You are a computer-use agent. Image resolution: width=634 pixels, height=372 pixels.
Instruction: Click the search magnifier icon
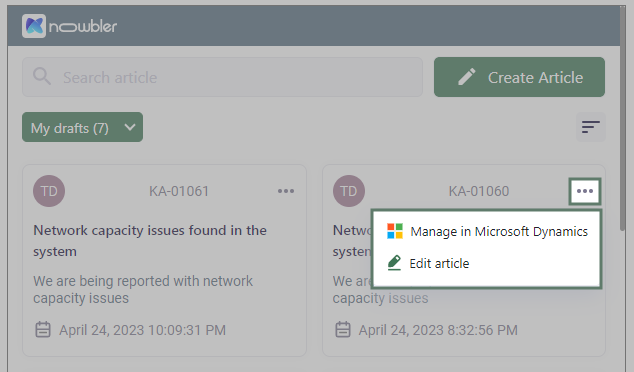[x=42, y=76]
